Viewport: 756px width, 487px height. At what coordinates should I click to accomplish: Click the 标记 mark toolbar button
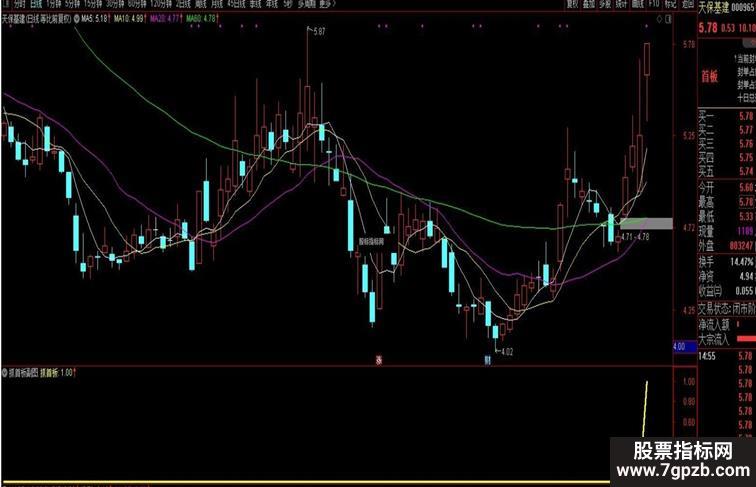(x=670, y=4)
